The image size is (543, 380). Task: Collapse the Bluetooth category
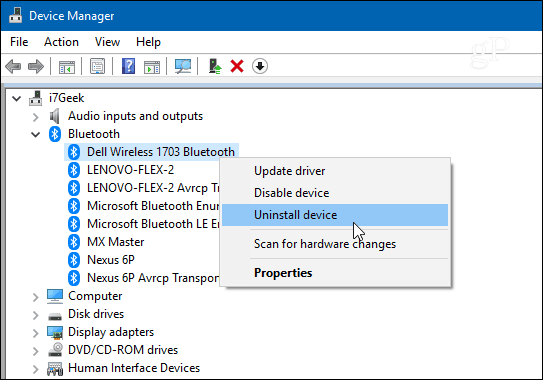tap(36, 134)
